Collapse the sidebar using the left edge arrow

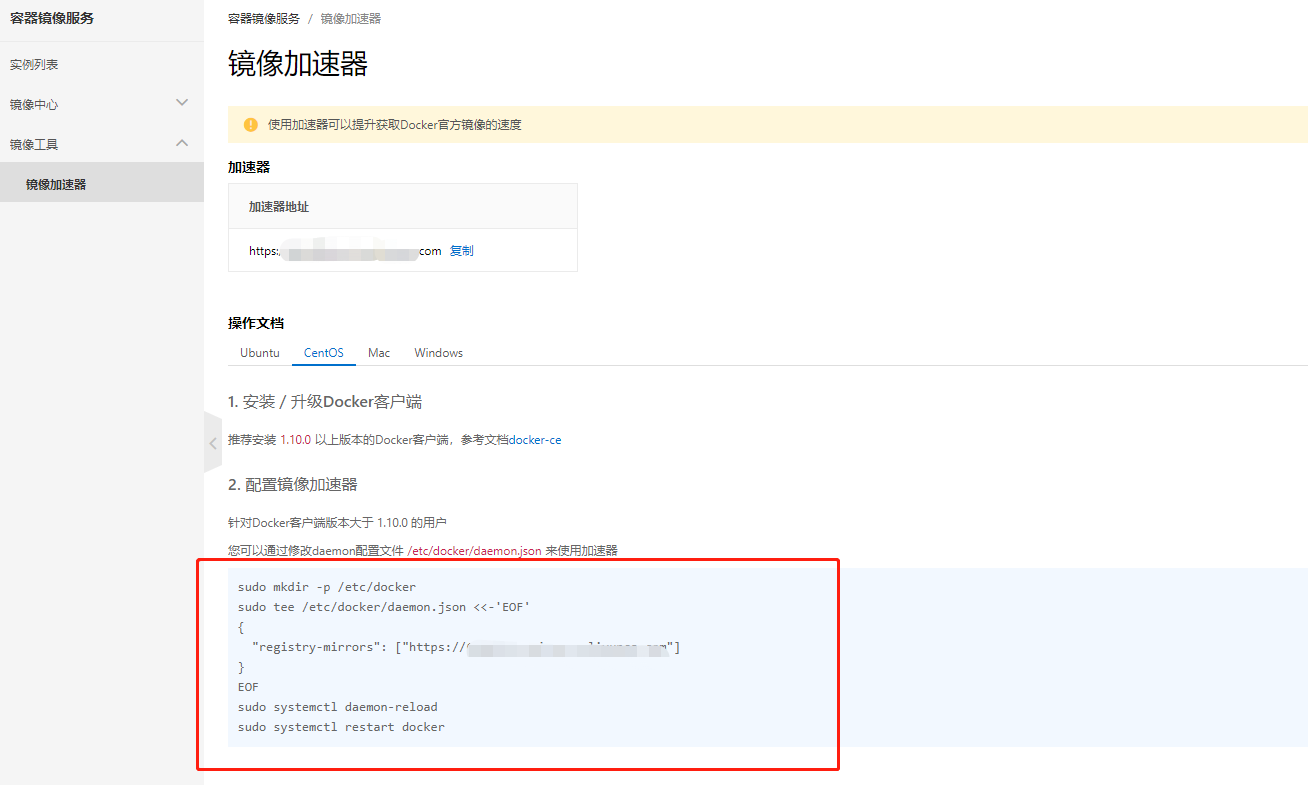212,442
